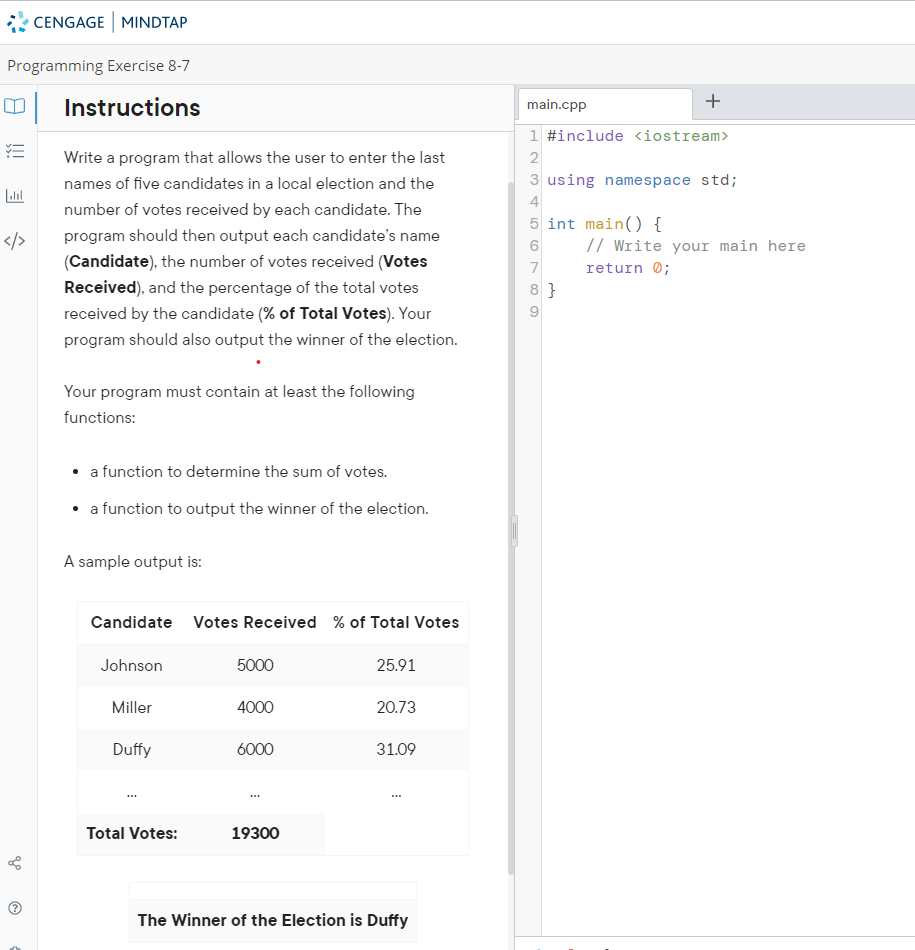Open the code brackets icon in sidebar
The image size is (915, 950).
click(x=15, y=241)
